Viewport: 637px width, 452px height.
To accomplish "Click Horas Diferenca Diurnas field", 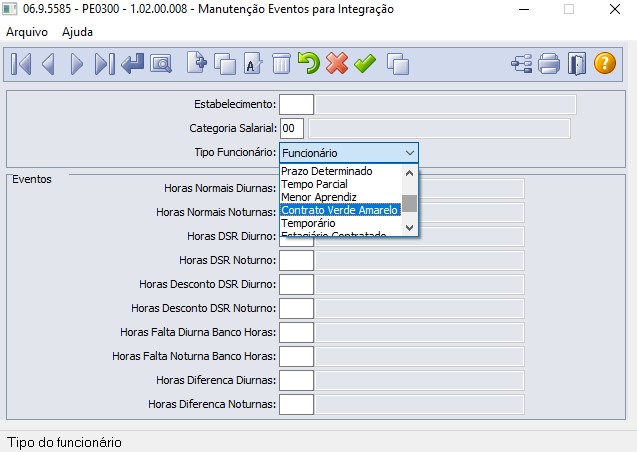I will coord(296,380).
